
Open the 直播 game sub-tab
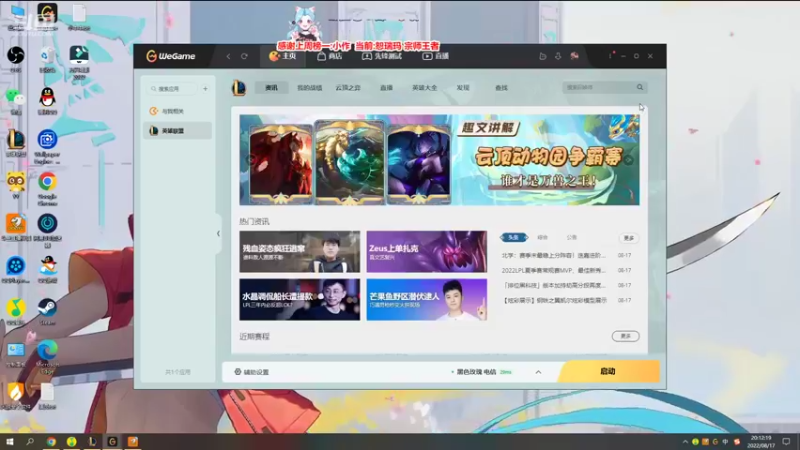coord(386,88)
